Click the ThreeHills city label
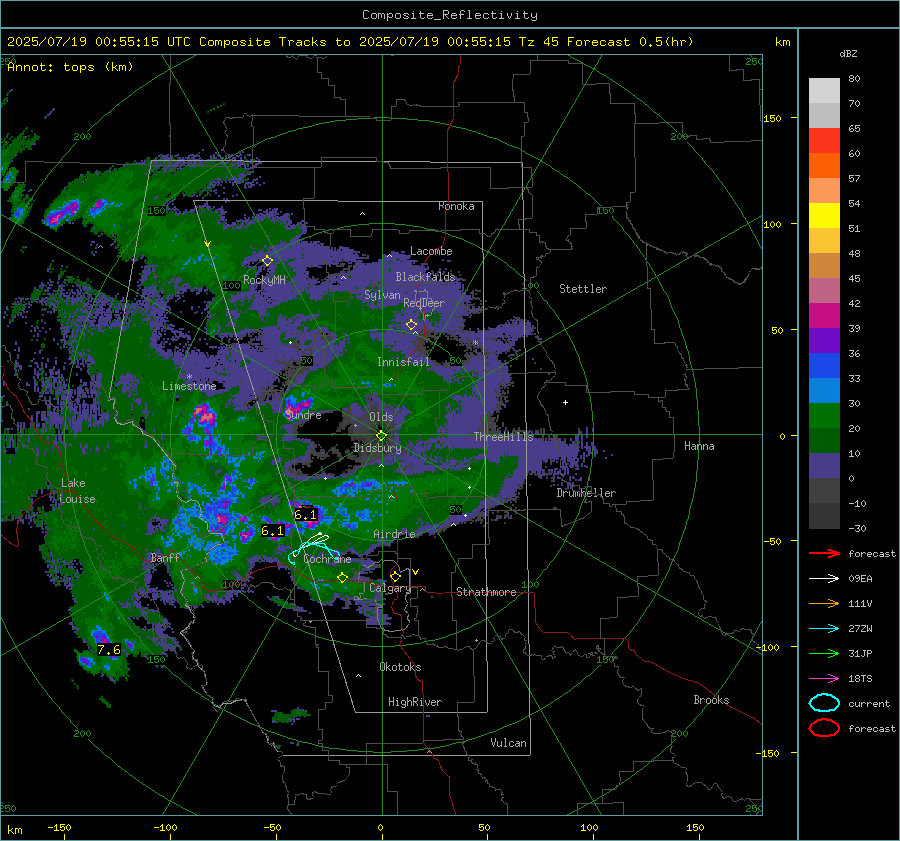Image resolution: width=900 pixels, height=841 pixels. click(503, 437)
